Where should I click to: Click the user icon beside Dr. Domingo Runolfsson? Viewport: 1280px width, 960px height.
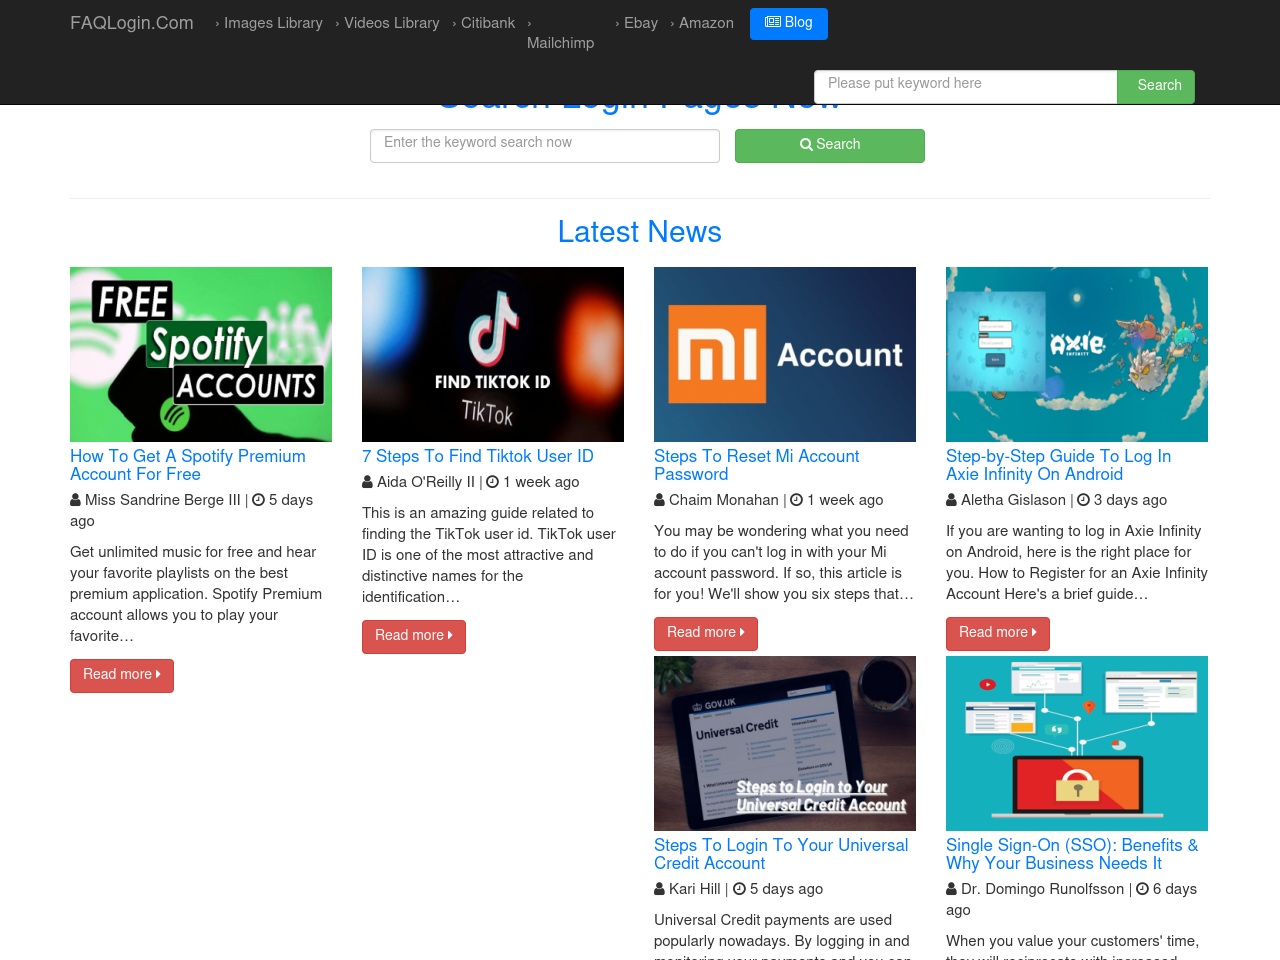(952, 889)
